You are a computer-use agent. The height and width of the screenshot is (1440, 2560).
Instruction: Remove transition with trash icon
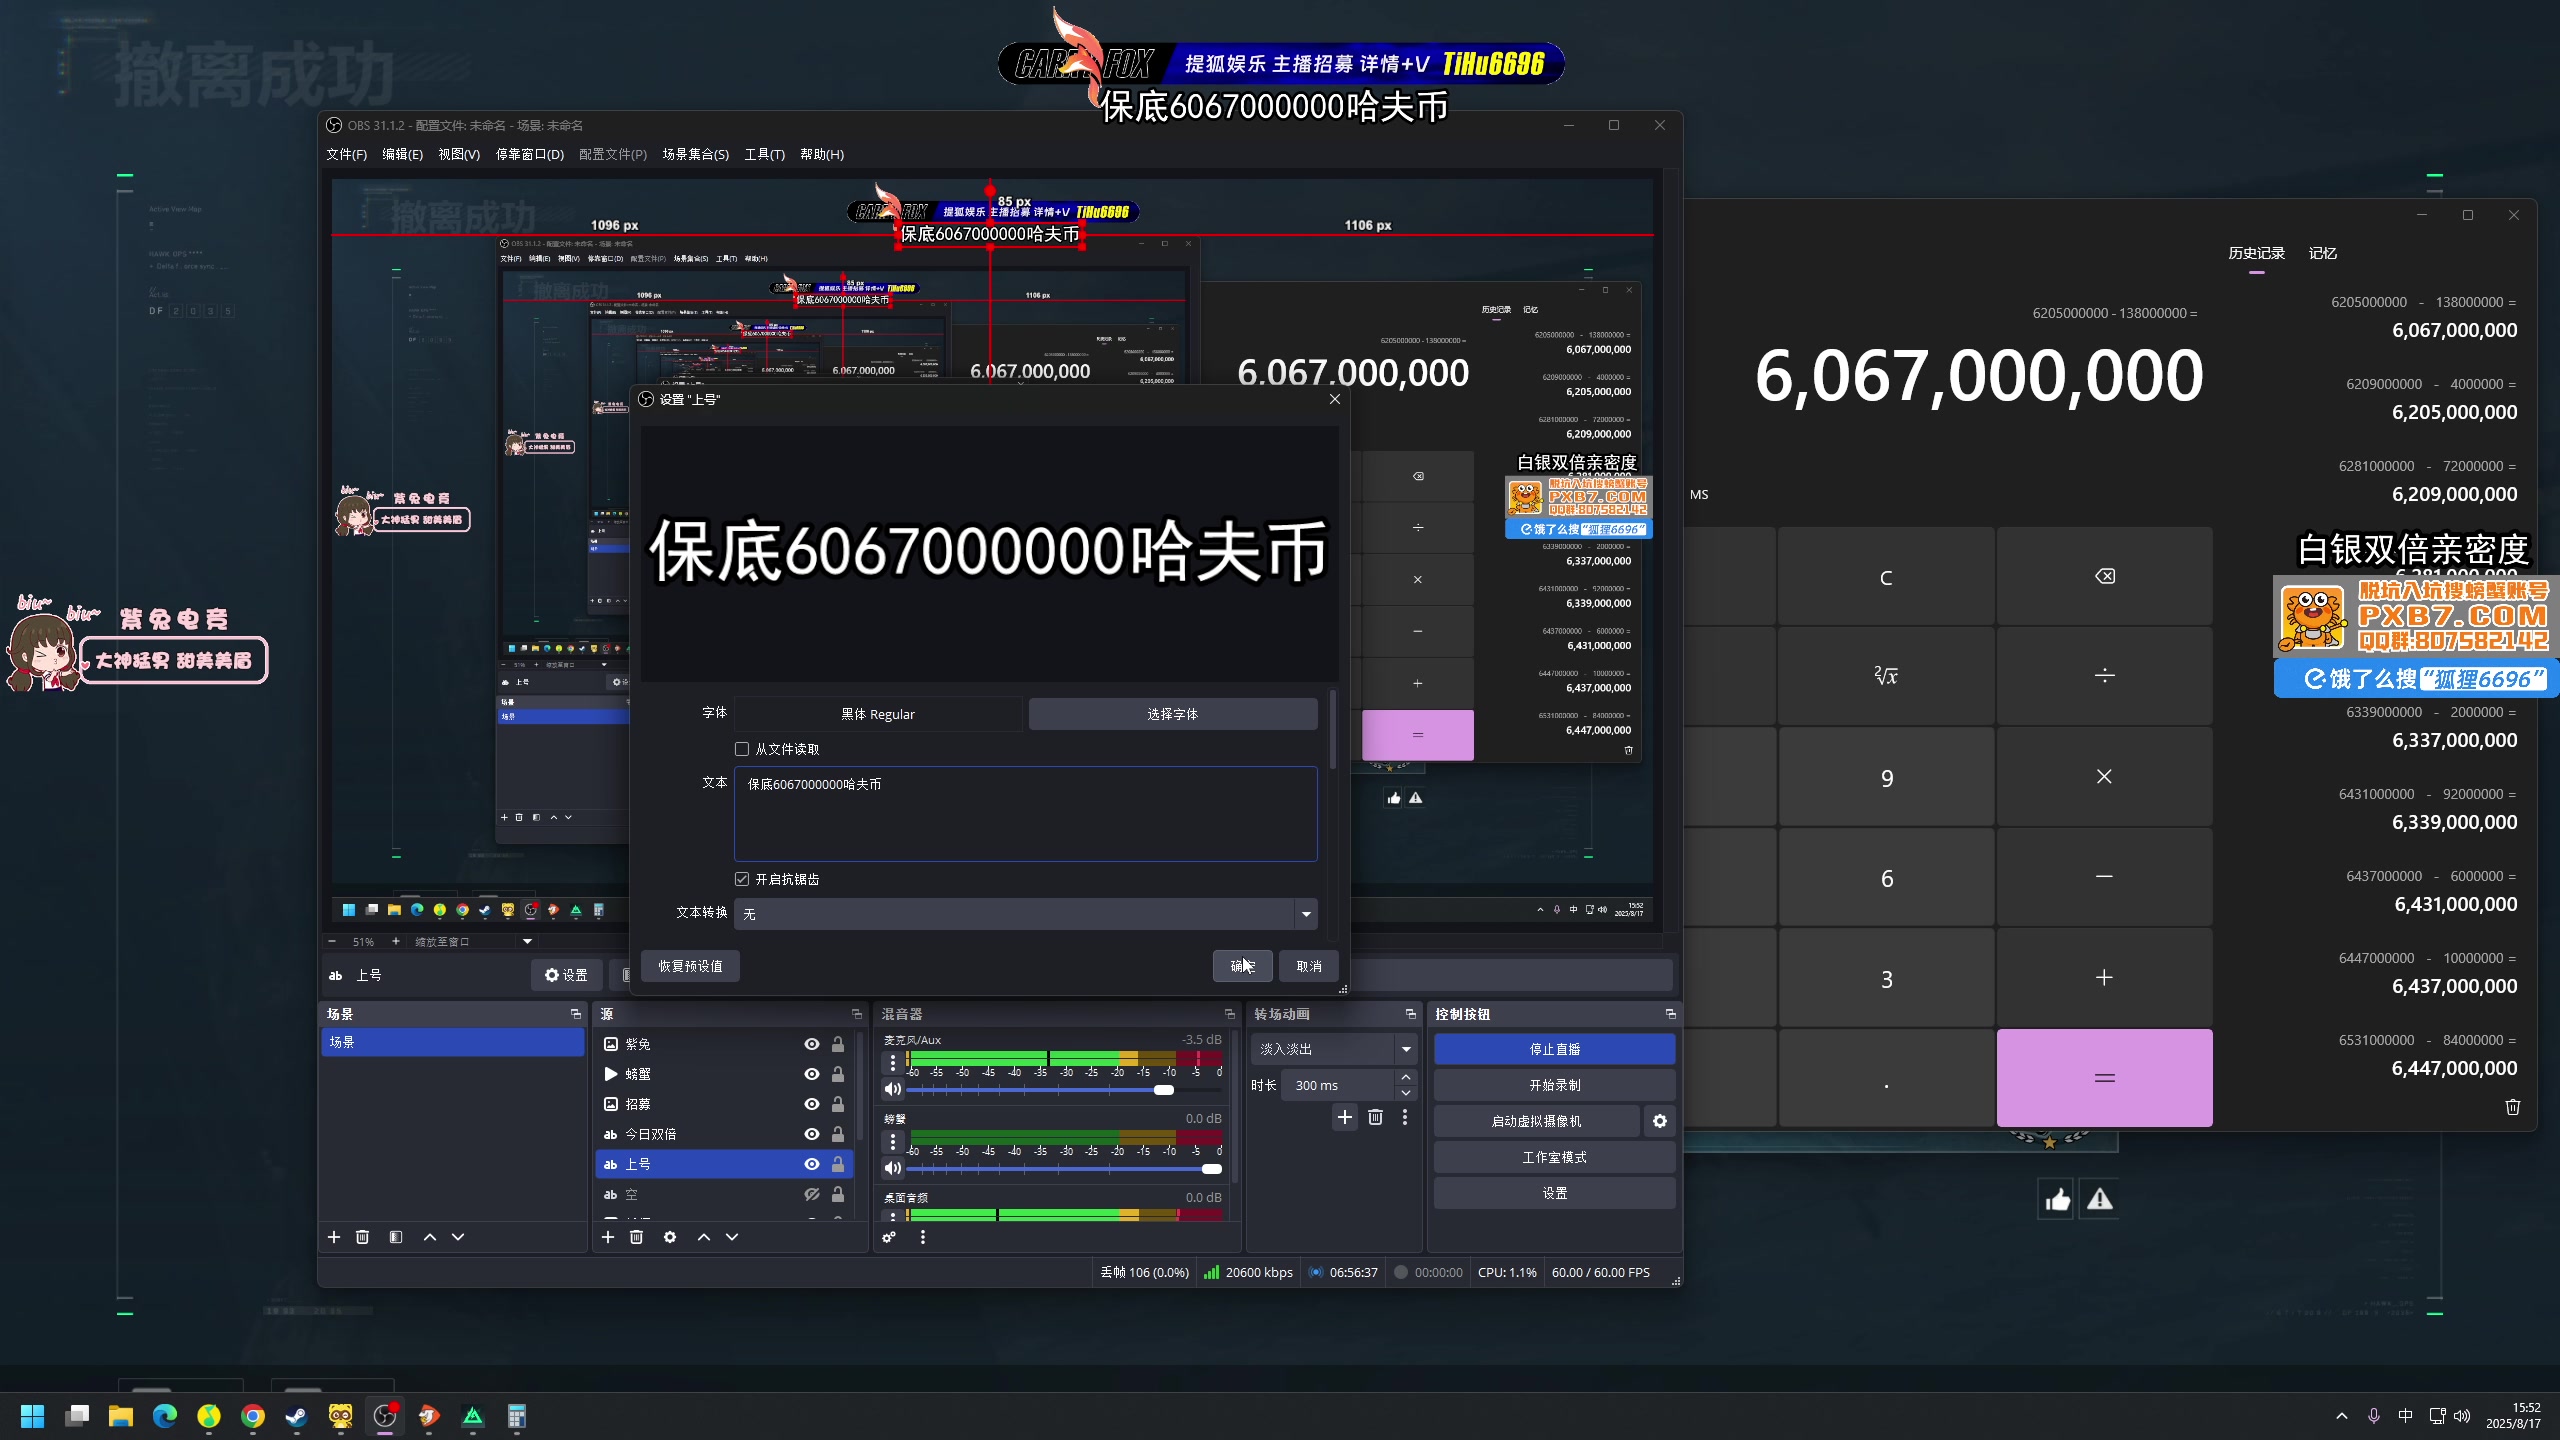[1375, 1117]
